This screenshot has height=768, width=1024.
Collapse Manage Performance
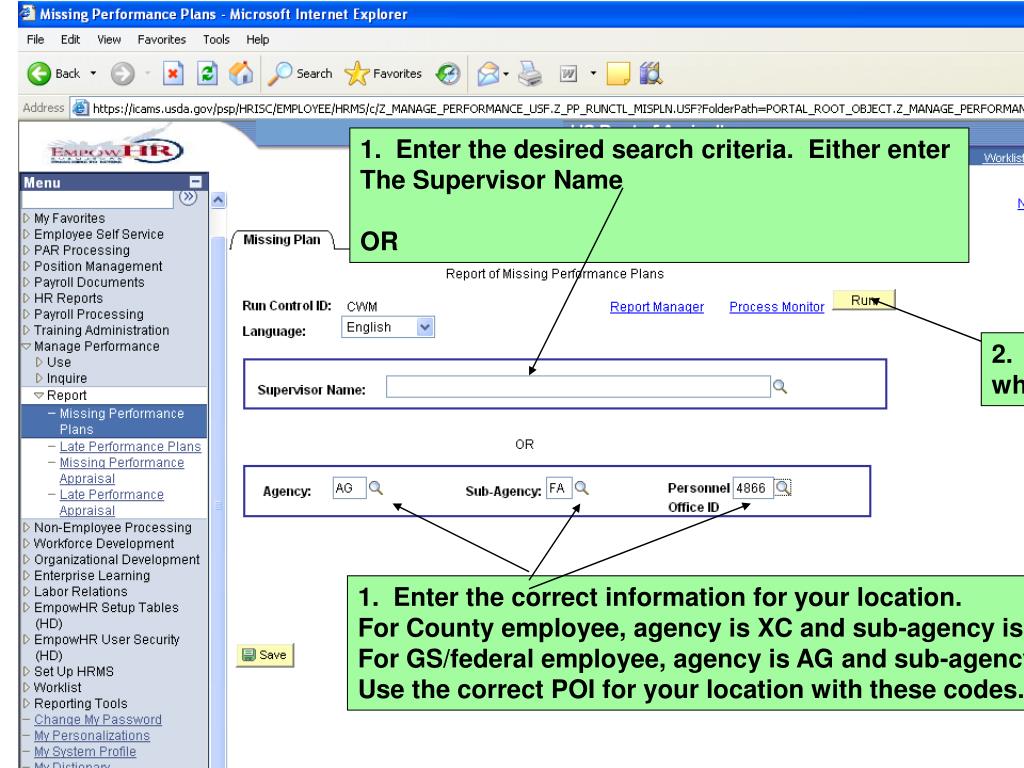[96, 346]
